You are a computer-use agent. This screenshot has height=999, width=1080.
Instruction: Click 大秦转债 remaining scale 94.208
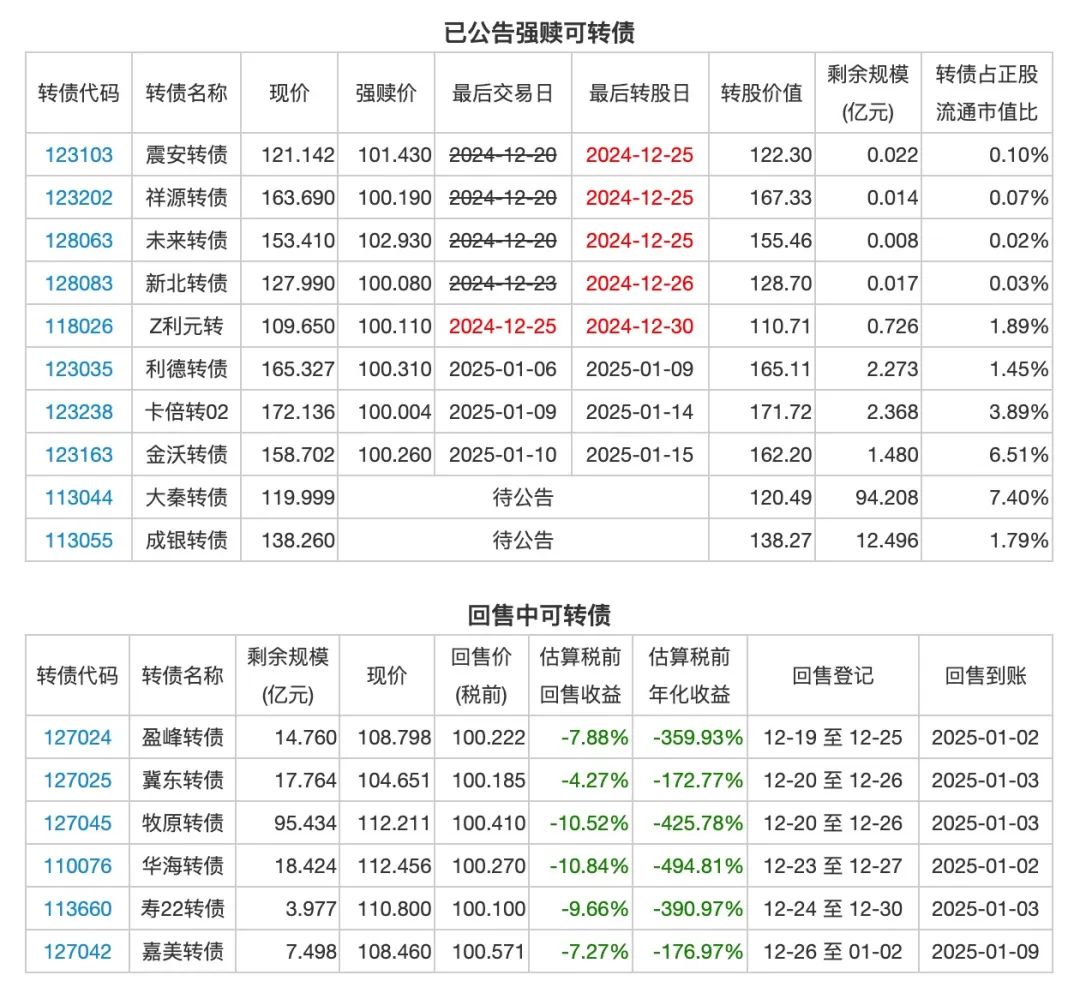(x=886, y=497)
